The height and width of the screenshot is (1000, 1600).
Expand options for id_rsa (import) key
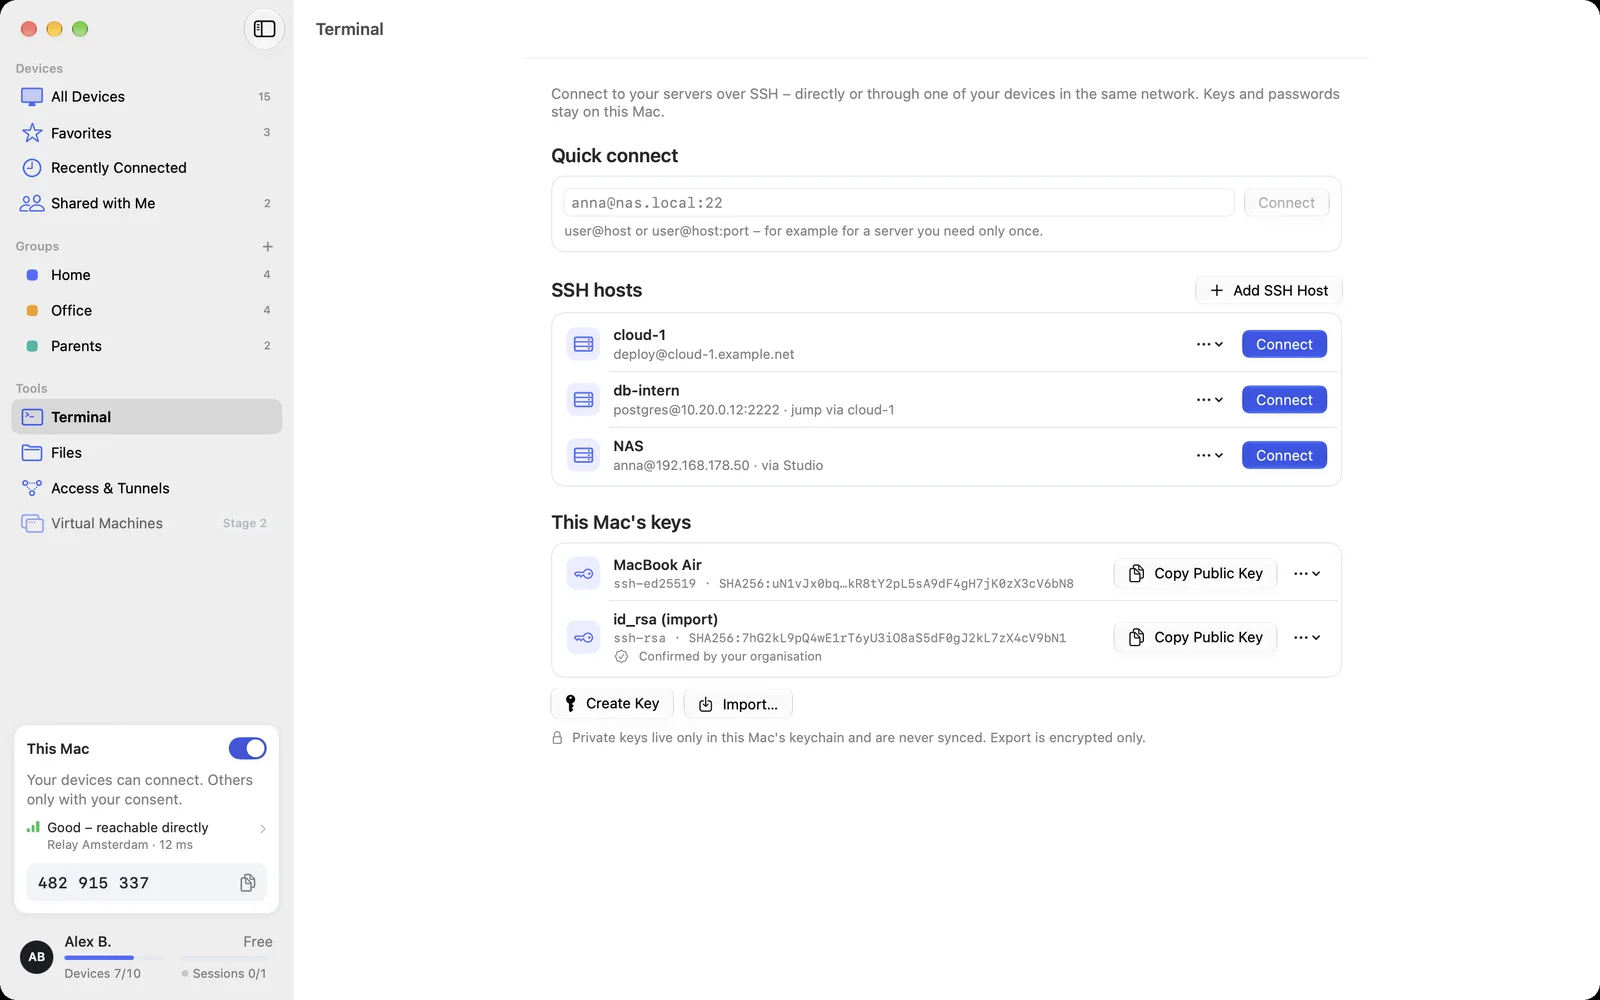coord(1306,637)
